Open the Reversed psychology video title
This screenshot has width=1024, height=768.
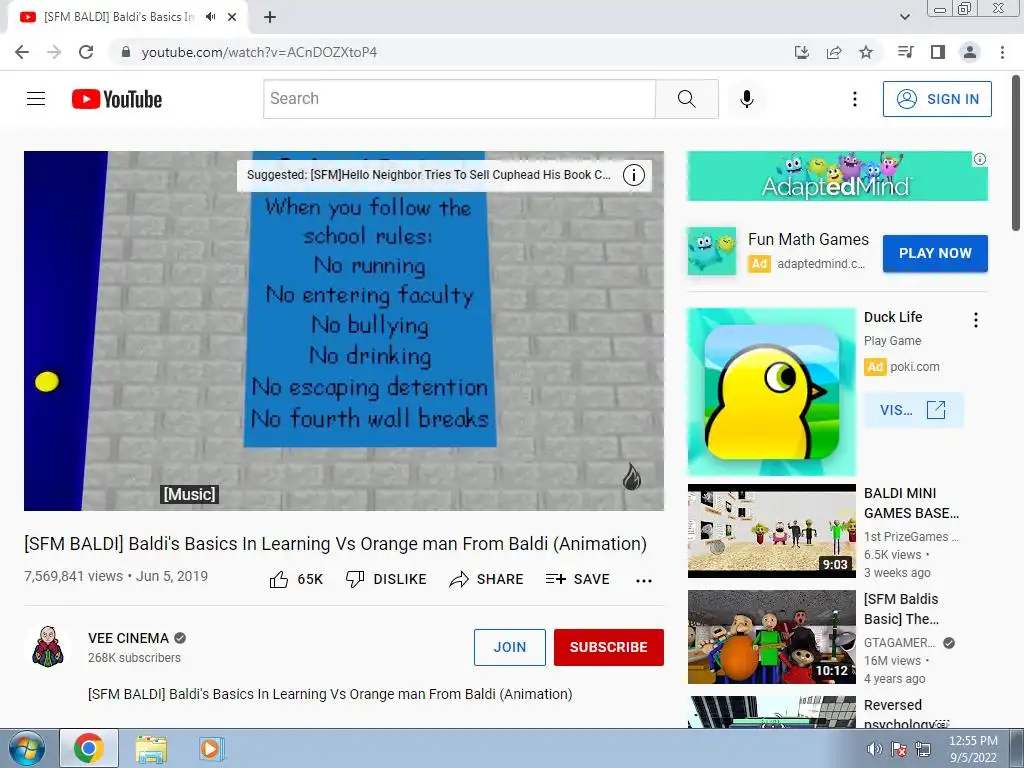coord(905,715)
